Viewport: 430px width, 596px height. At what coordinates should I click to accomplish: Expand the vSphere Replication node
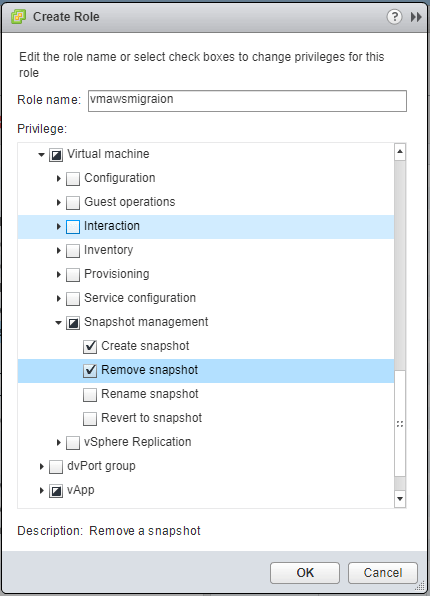(x=59, y=442)
